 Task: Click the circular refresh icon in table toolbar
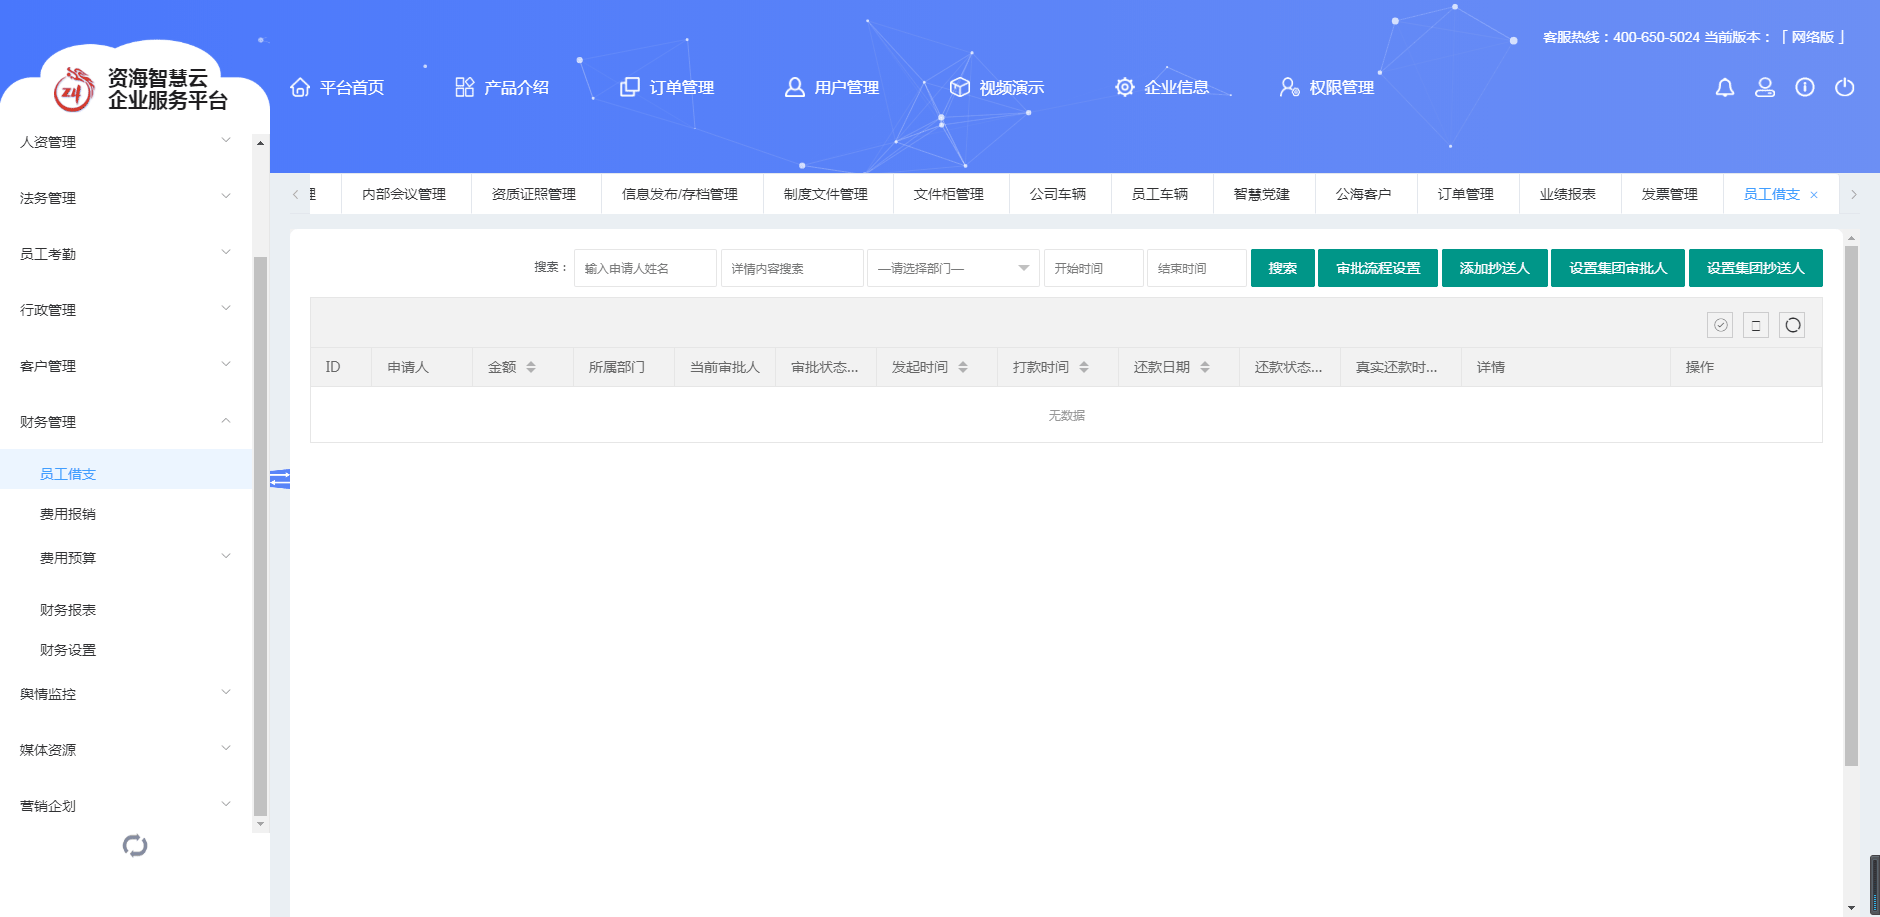(x=1792, y=325)
